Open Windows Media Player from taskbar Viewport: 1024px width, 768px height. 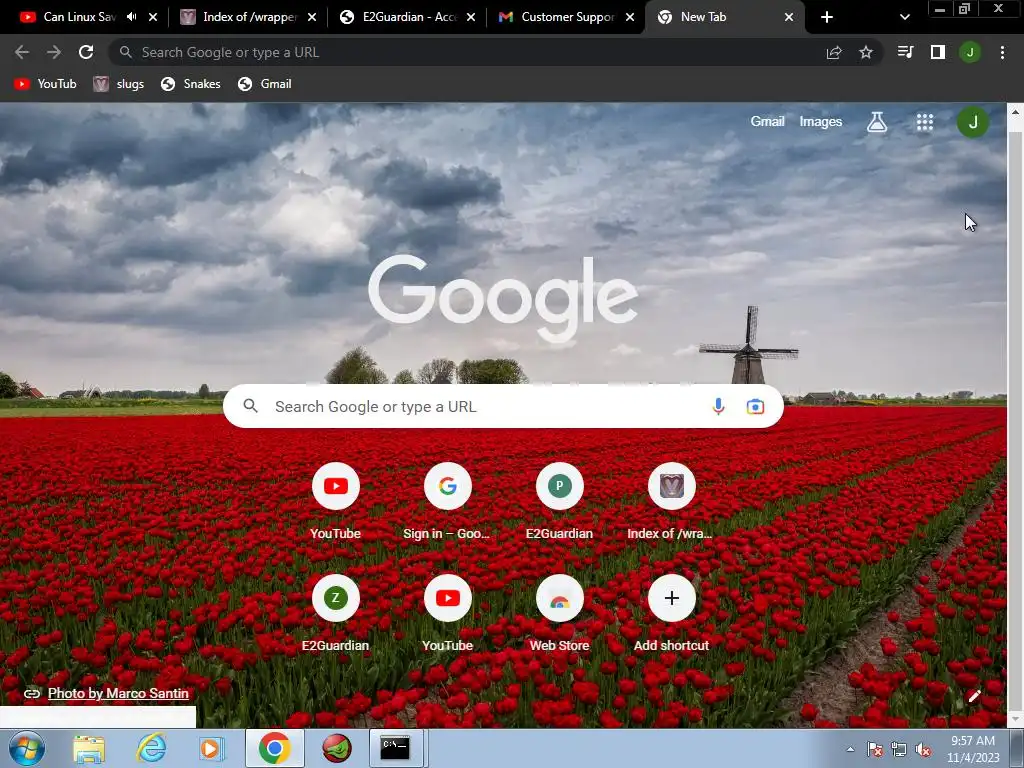pos(211,748)
